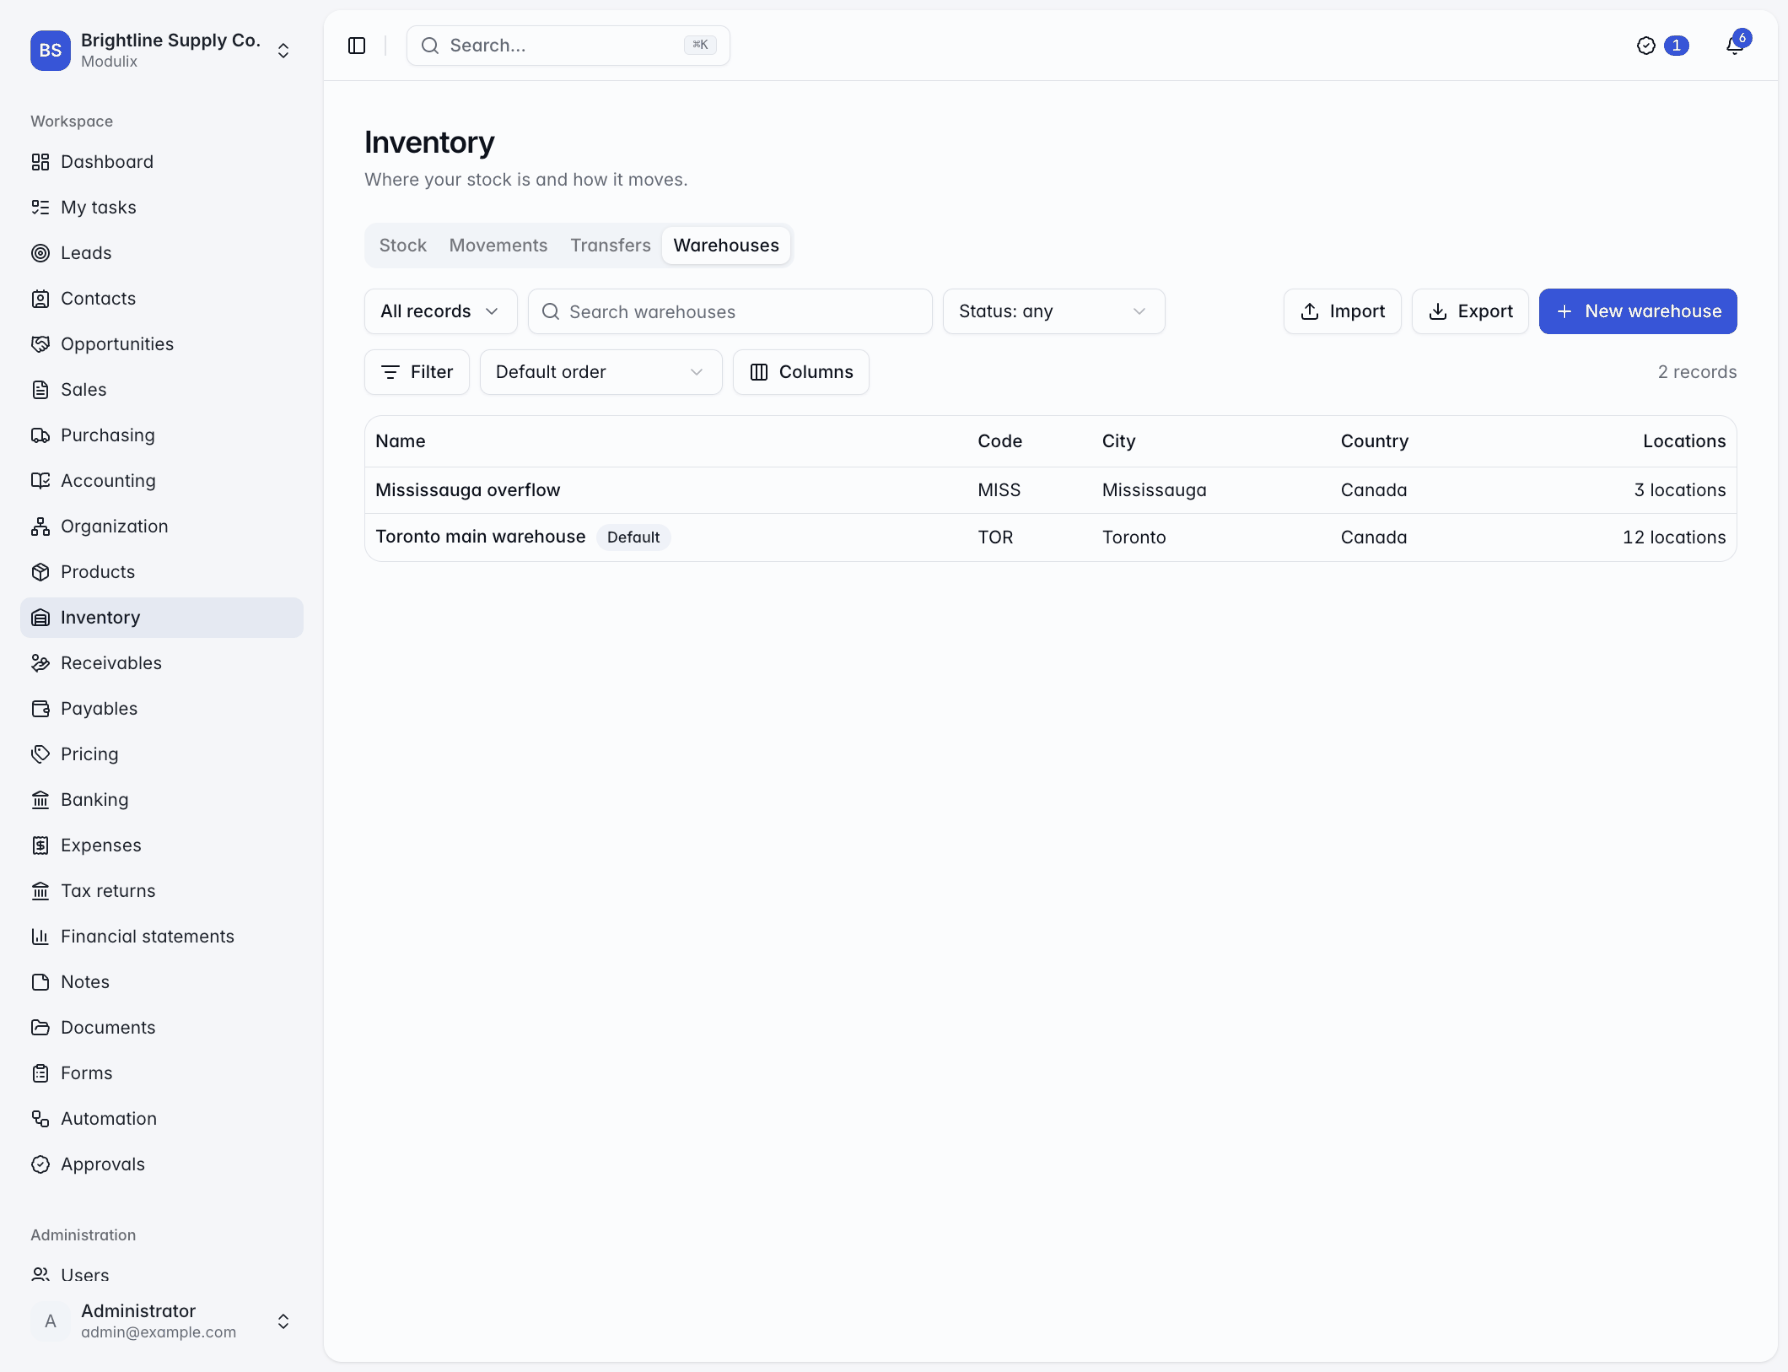Open Pricing section
The height and width of the screenshot is (1372, 1788).
coord(162,754)
